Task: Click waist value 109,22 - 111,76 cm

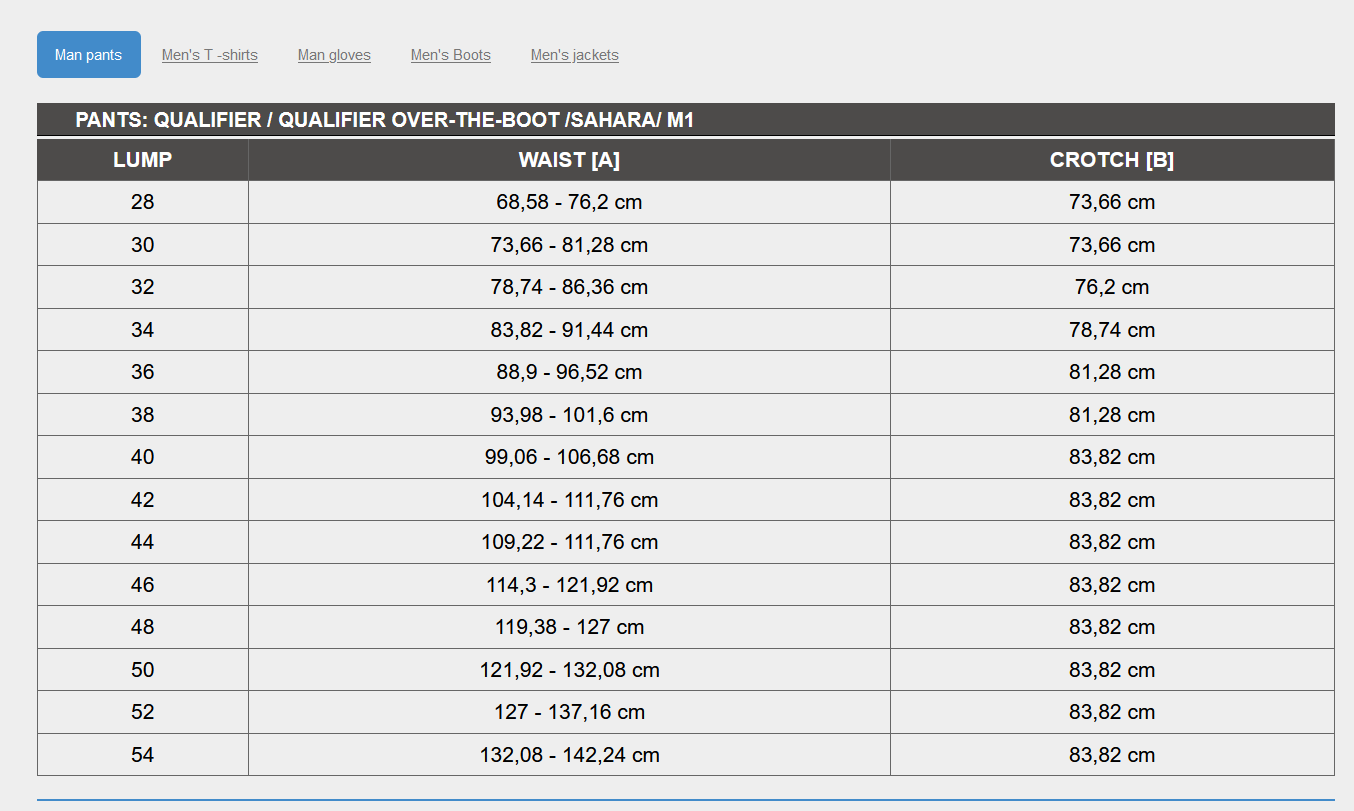Action: click(569, 542)
